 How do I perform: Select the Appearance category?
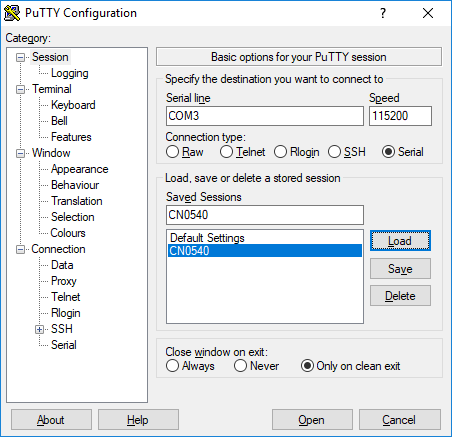[80, 169]
